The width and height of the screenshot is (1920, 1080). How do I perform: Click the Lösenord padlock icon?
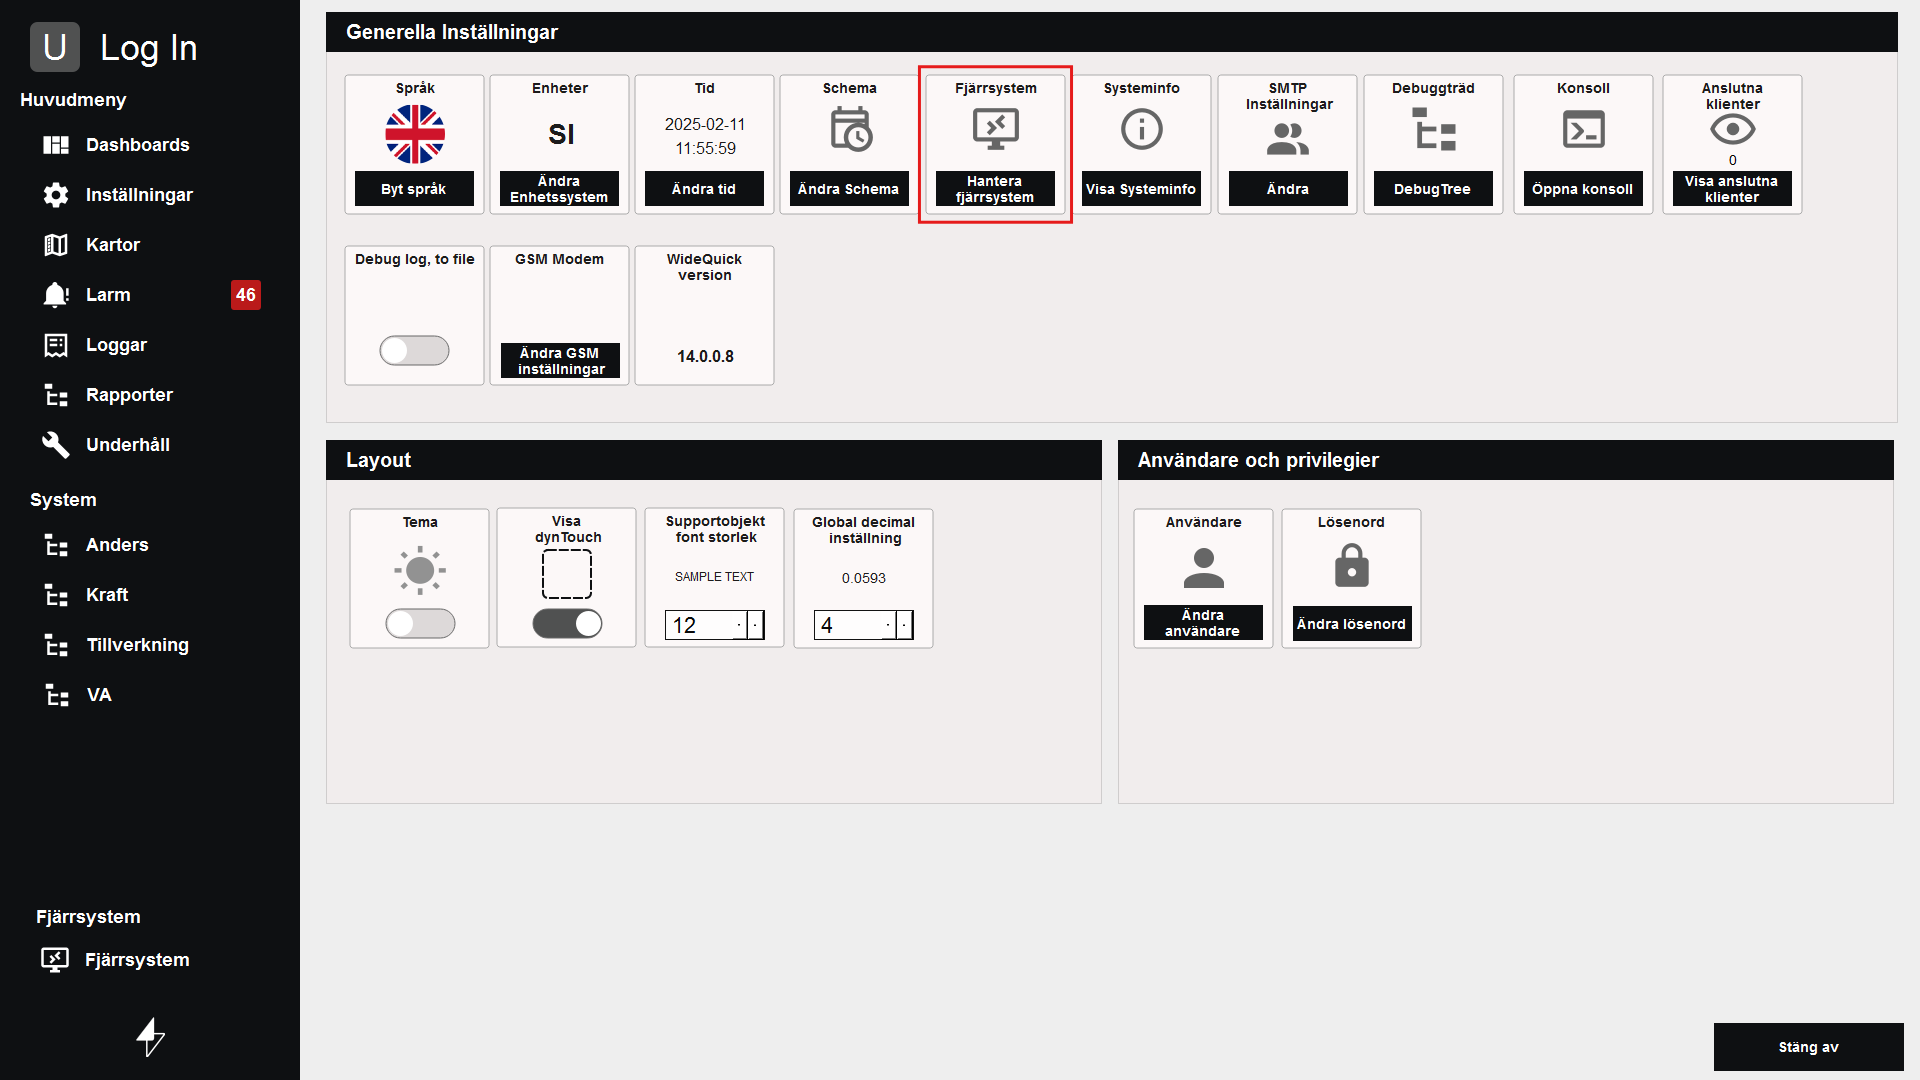pos(1351,566)
